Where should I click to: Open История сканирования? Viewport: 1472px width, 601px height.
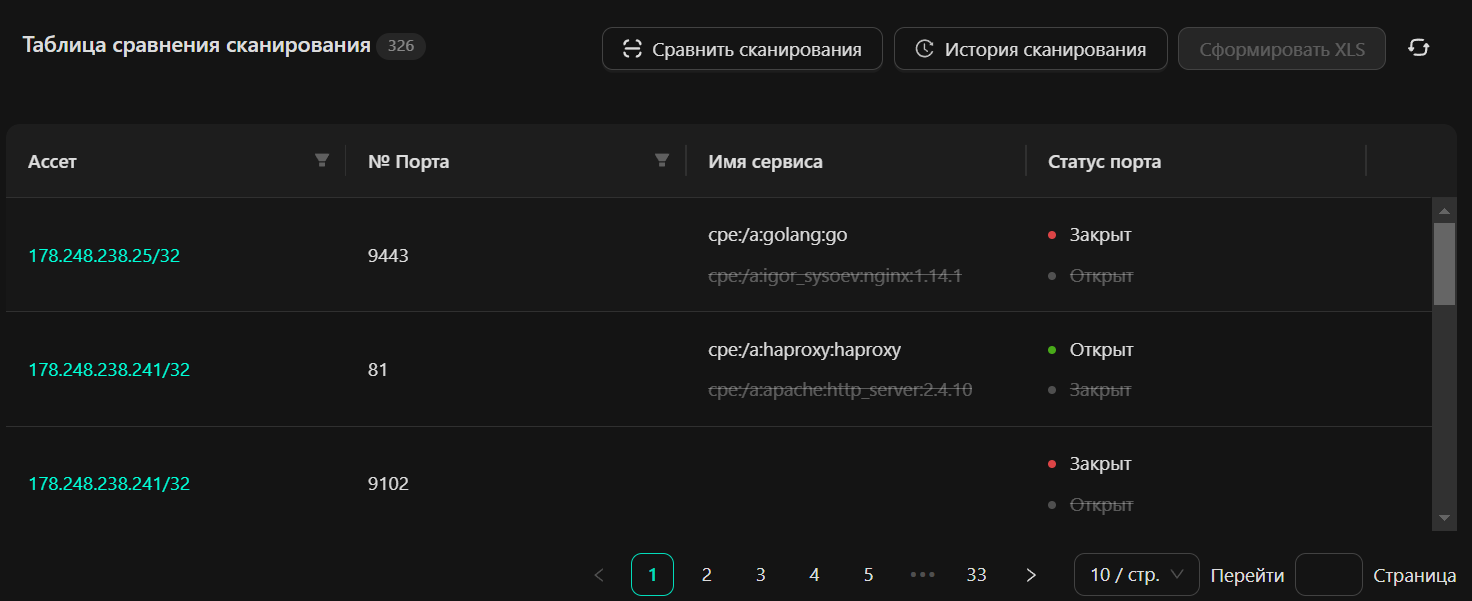pyautogui.click(x=1030, y=49)
